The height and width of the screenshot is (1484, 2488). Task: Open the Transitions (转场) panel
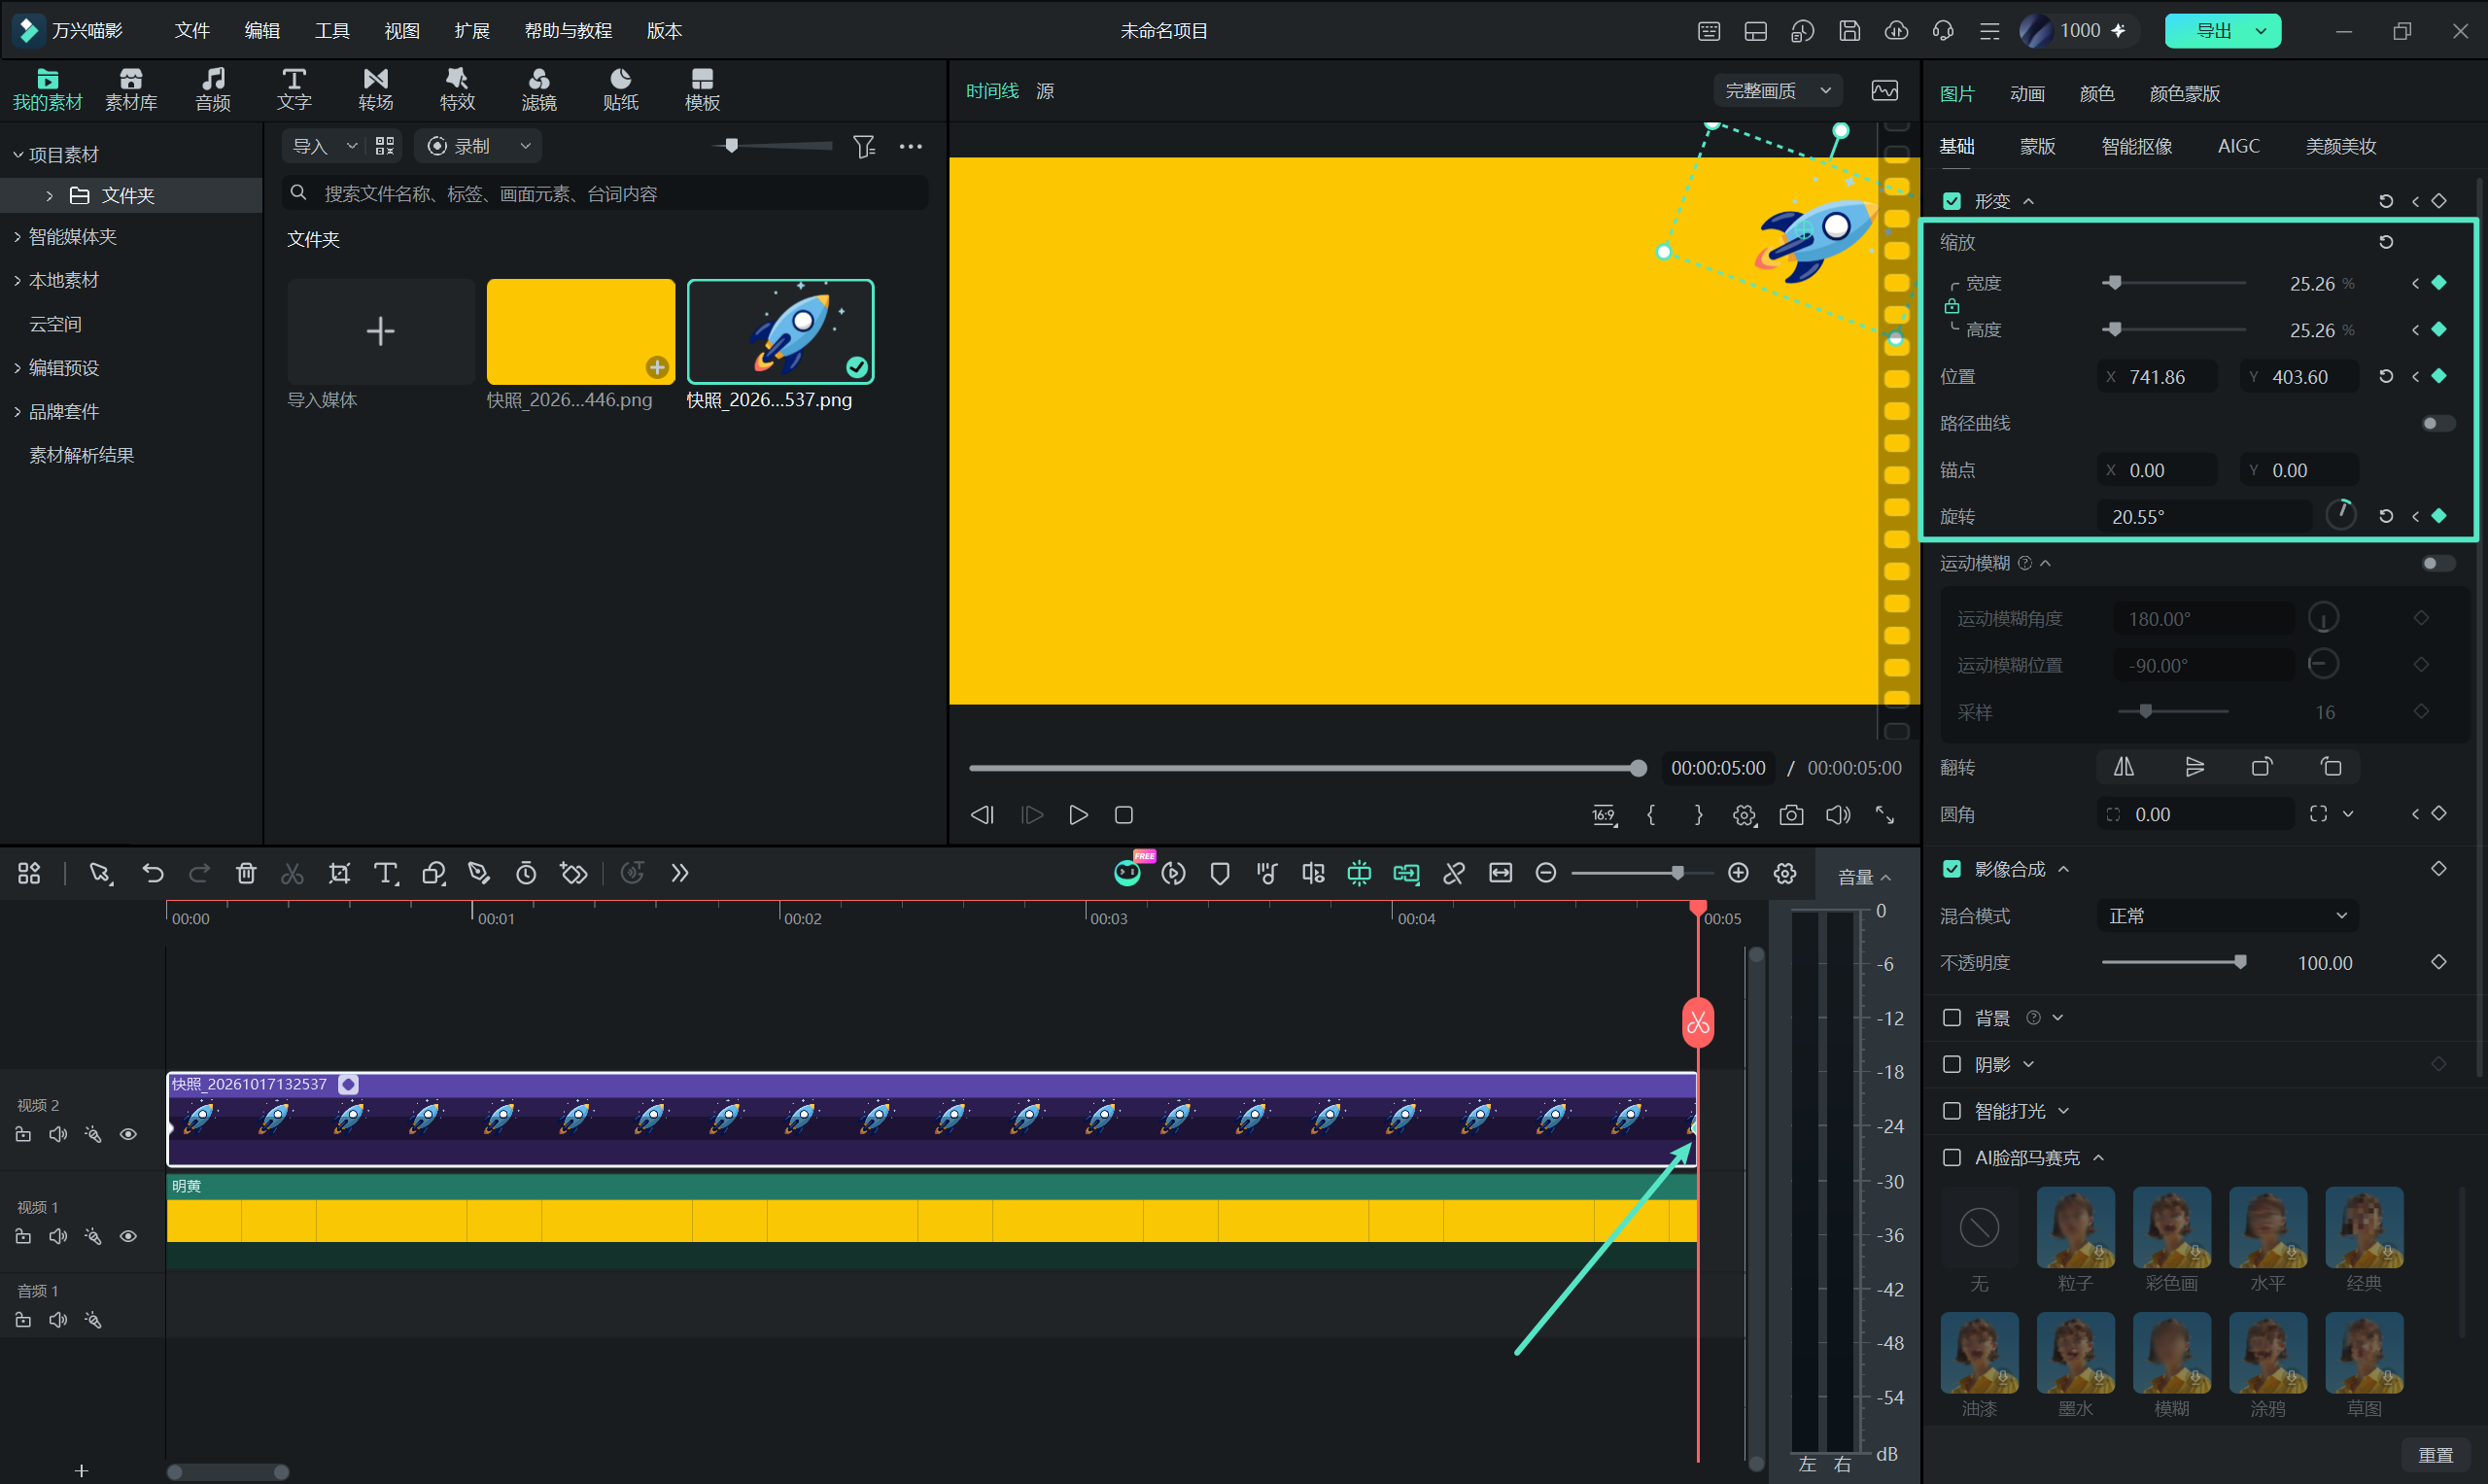pos(375,89)
